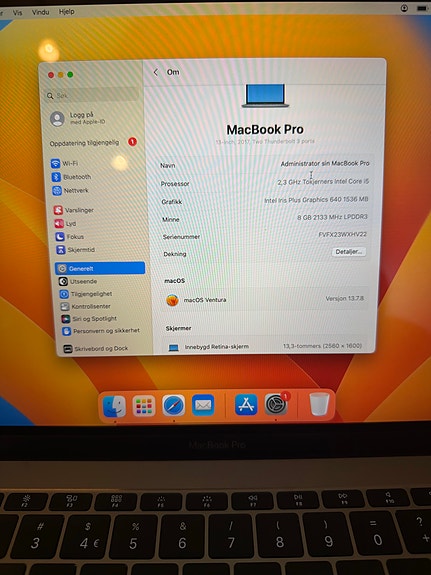
Task: Open Mail from the Dock
Action: [x=203, y=405]
